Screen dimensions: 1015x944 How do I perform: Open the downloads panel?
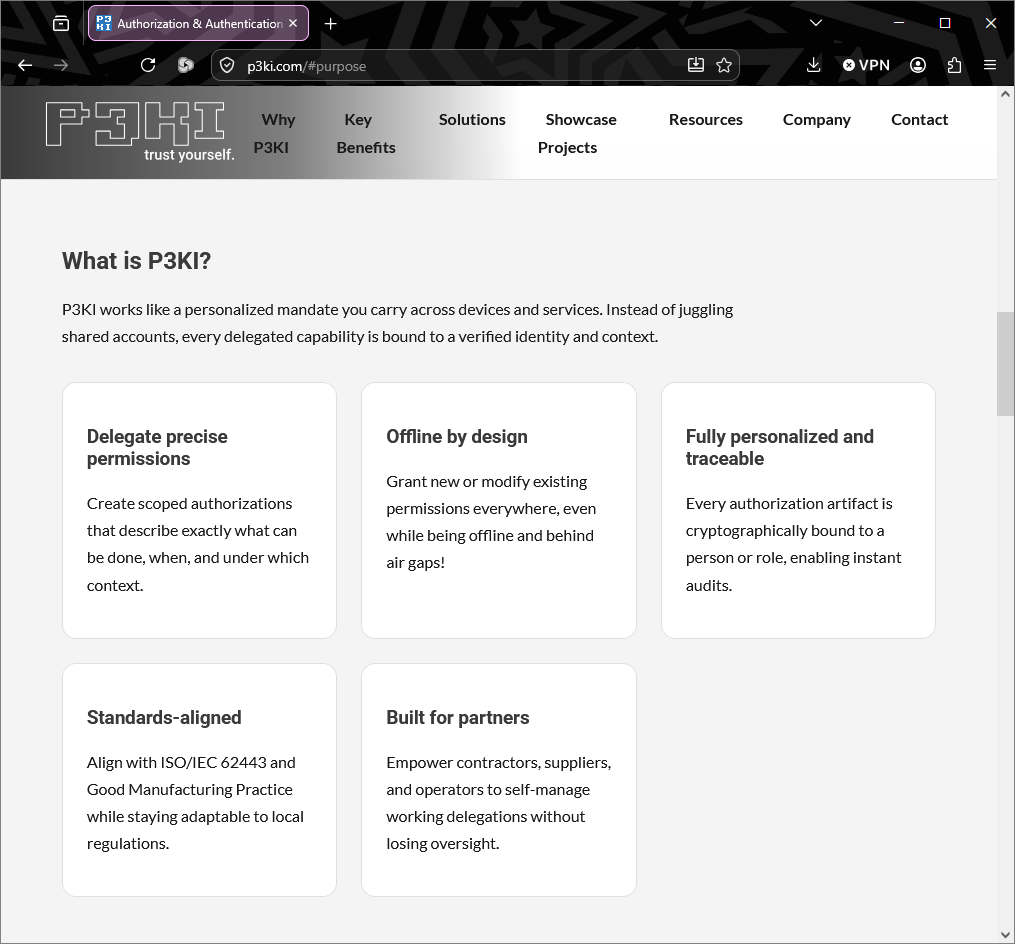click(814, 65)
